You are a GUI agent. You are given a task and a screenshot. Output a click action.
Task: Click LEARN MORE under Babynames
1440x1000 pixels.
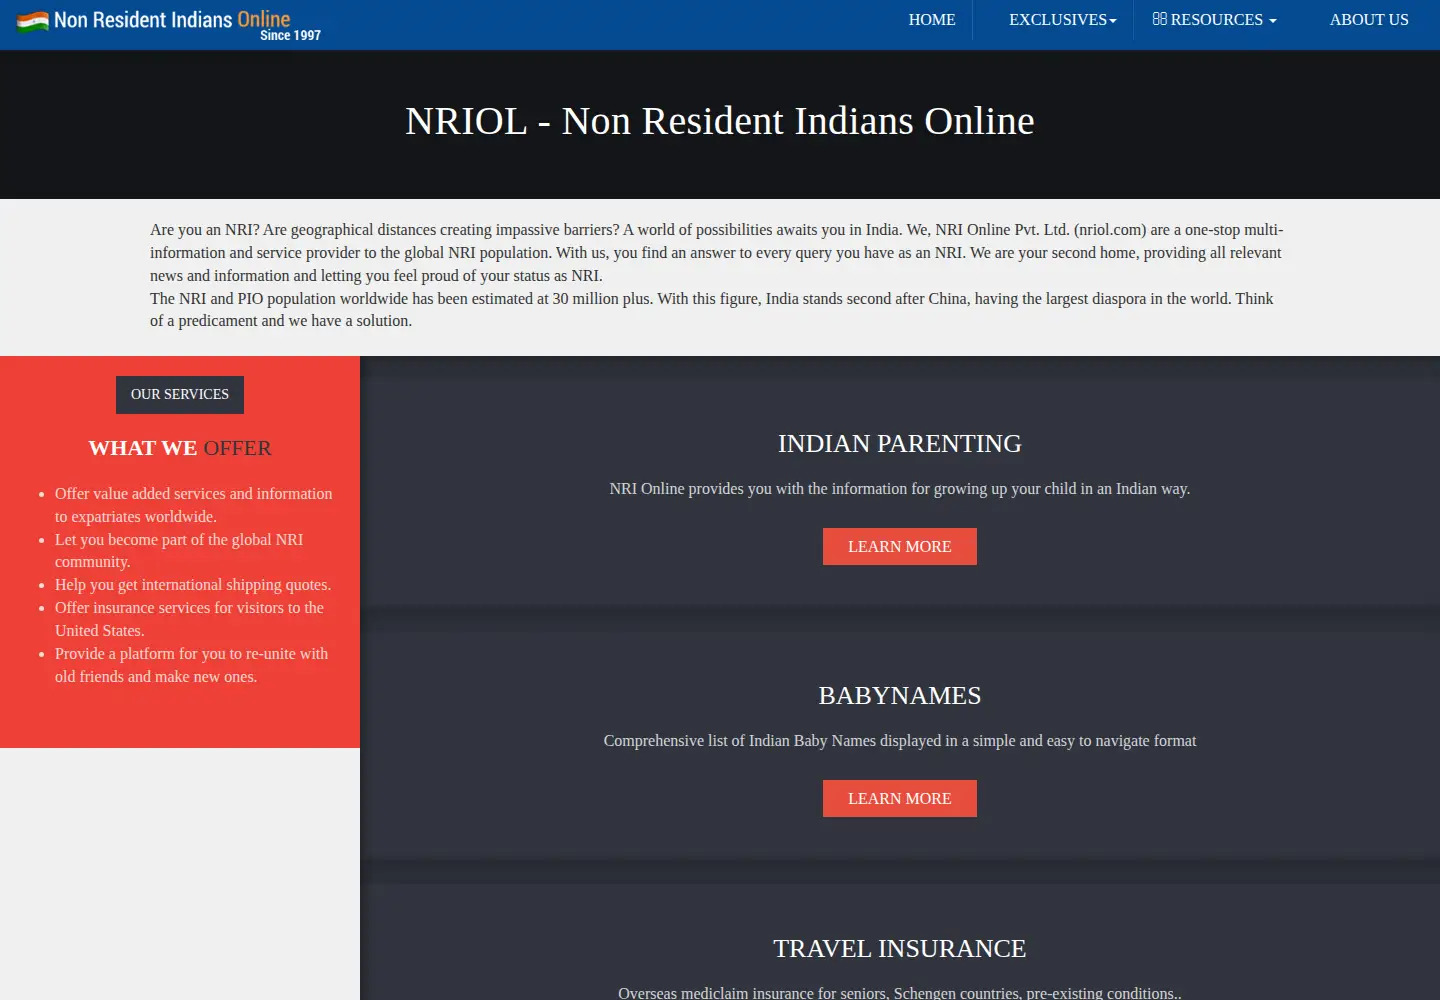[x=900, y=799]
